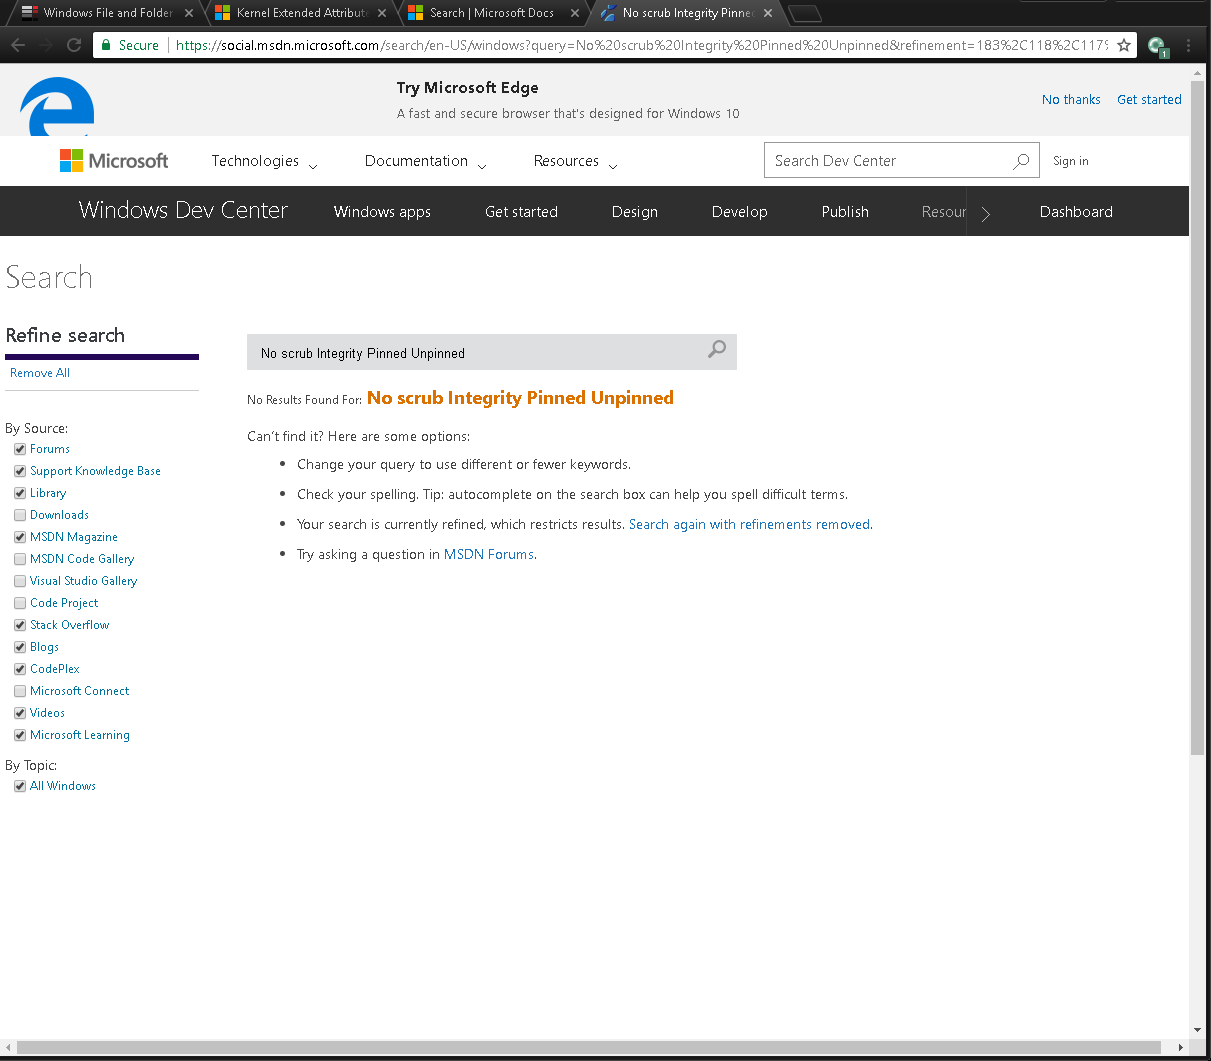Enable the Downloads source filter

(19, 514)
